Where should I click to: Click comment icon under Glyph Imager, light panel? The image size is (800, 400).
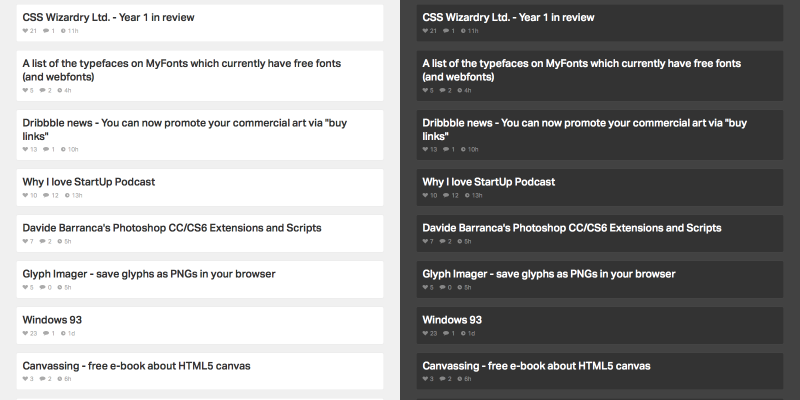click(42, 287)
